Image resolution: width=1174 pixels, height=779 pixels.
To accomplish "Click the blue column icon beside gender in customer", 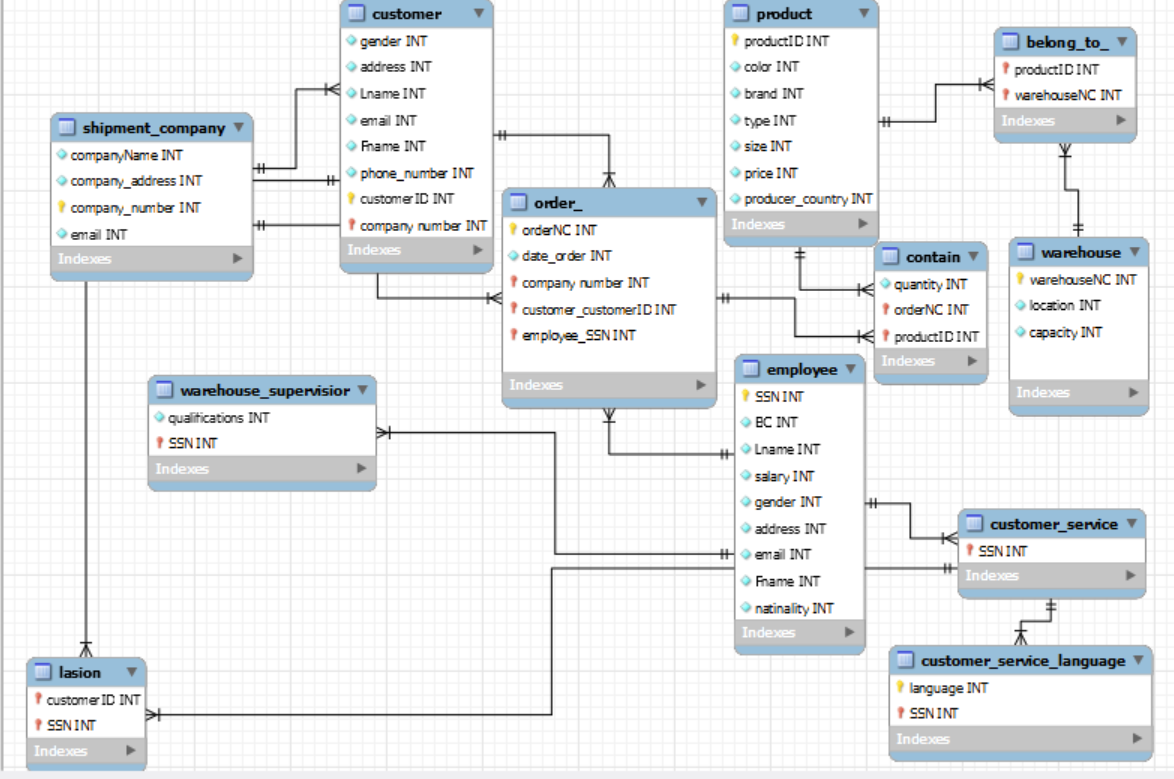I will [349, 41].
